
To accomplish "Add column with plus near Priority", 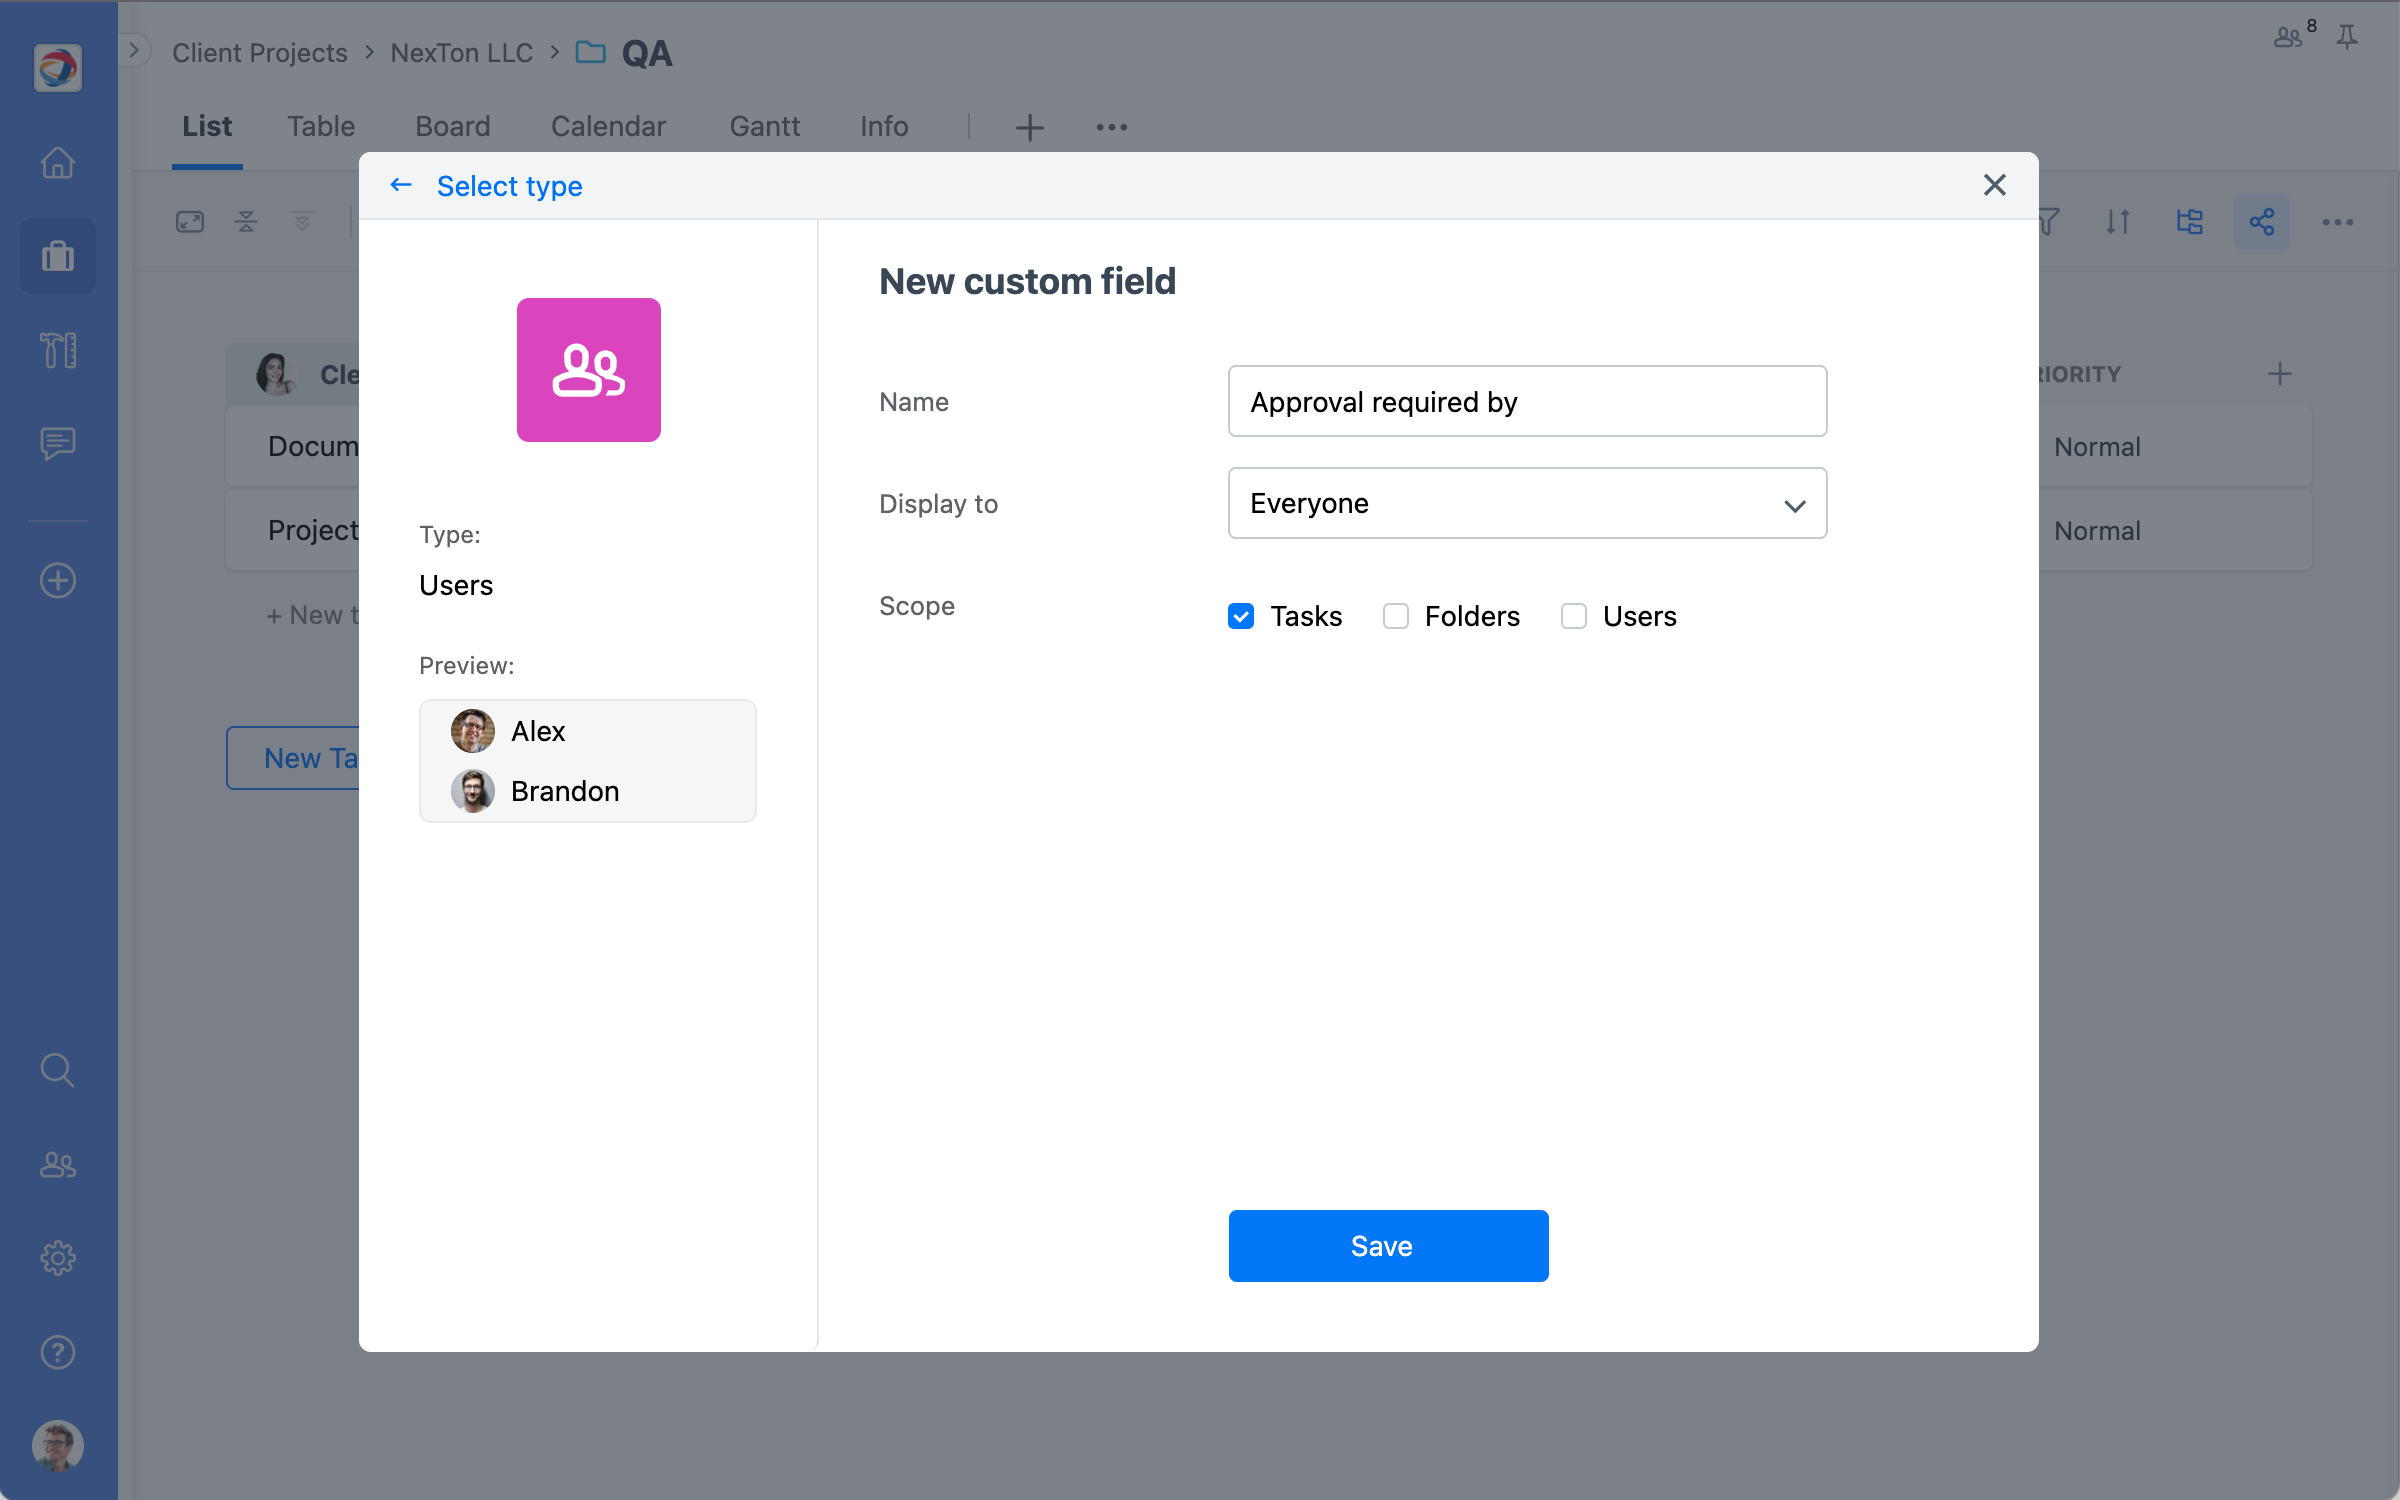I will pos(2280,374).
